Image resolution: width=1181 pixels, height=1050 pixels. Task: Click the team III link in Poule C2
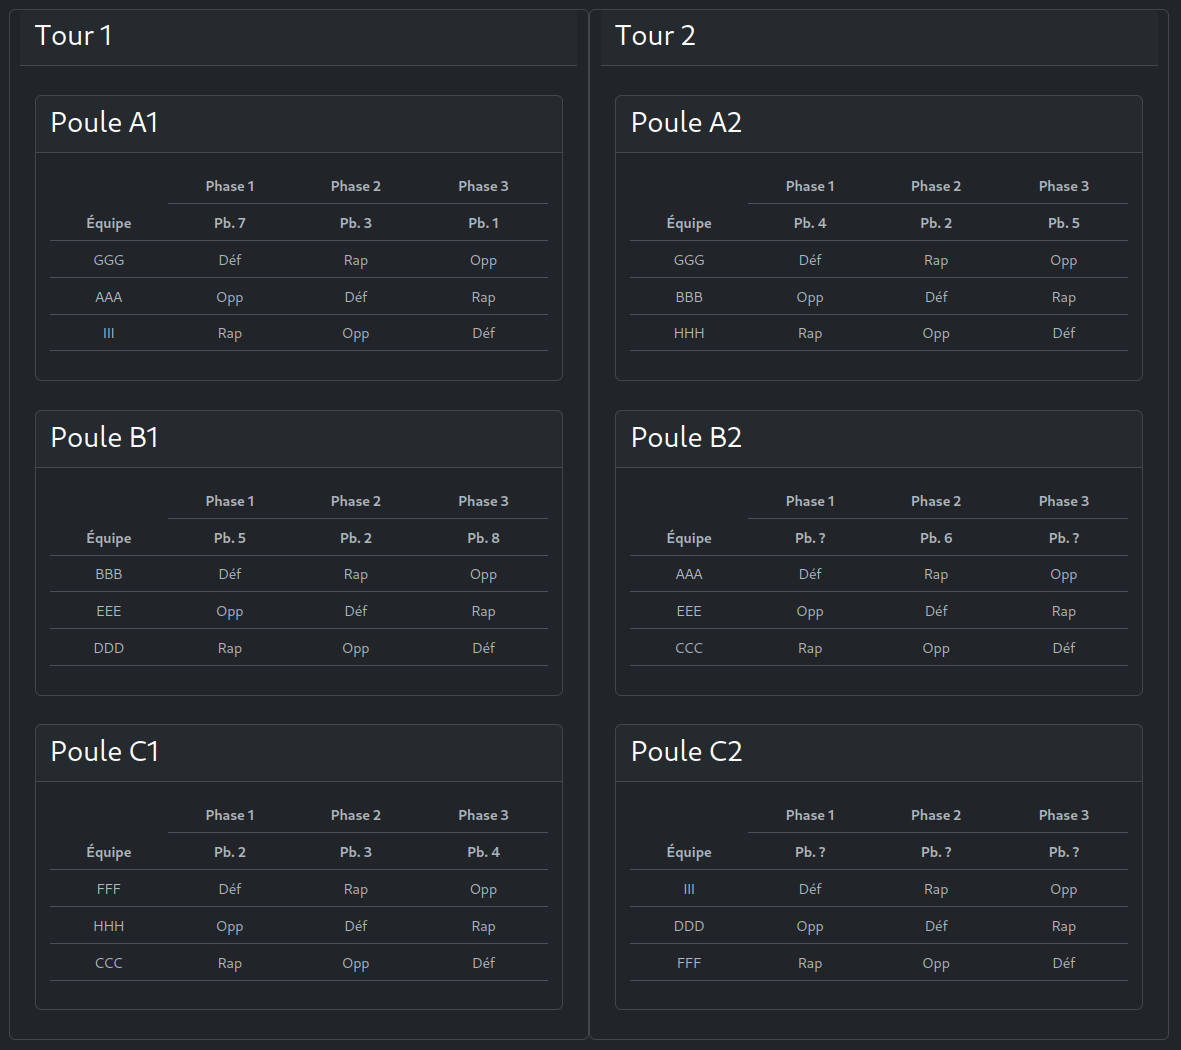[688, 889]
